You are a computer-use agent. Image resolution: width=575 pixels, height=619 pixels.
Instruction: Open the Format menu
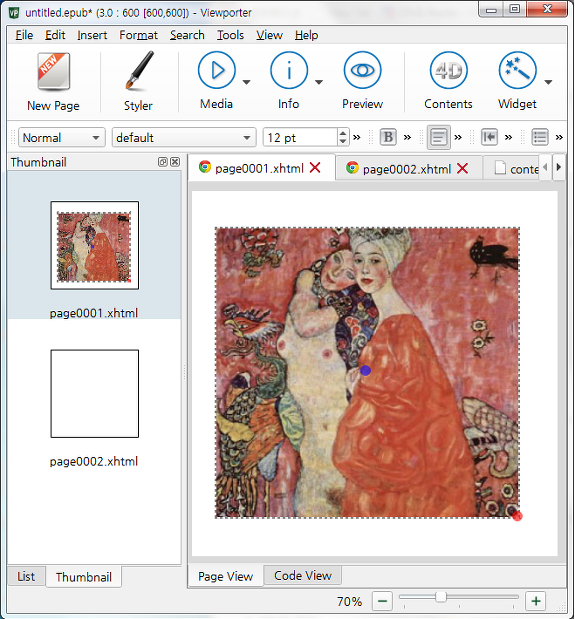coord(139,35)
